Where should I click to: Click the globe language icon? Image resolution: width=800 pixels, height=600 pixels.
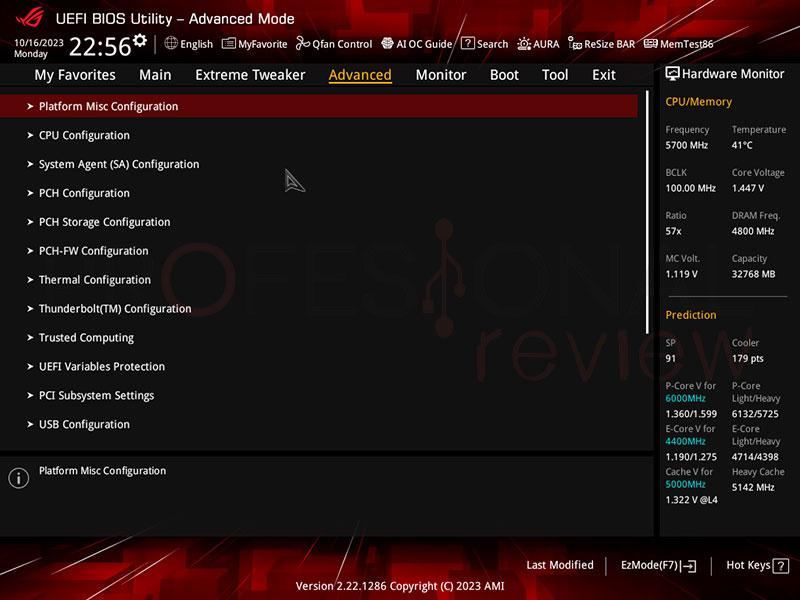pos(171,43)
